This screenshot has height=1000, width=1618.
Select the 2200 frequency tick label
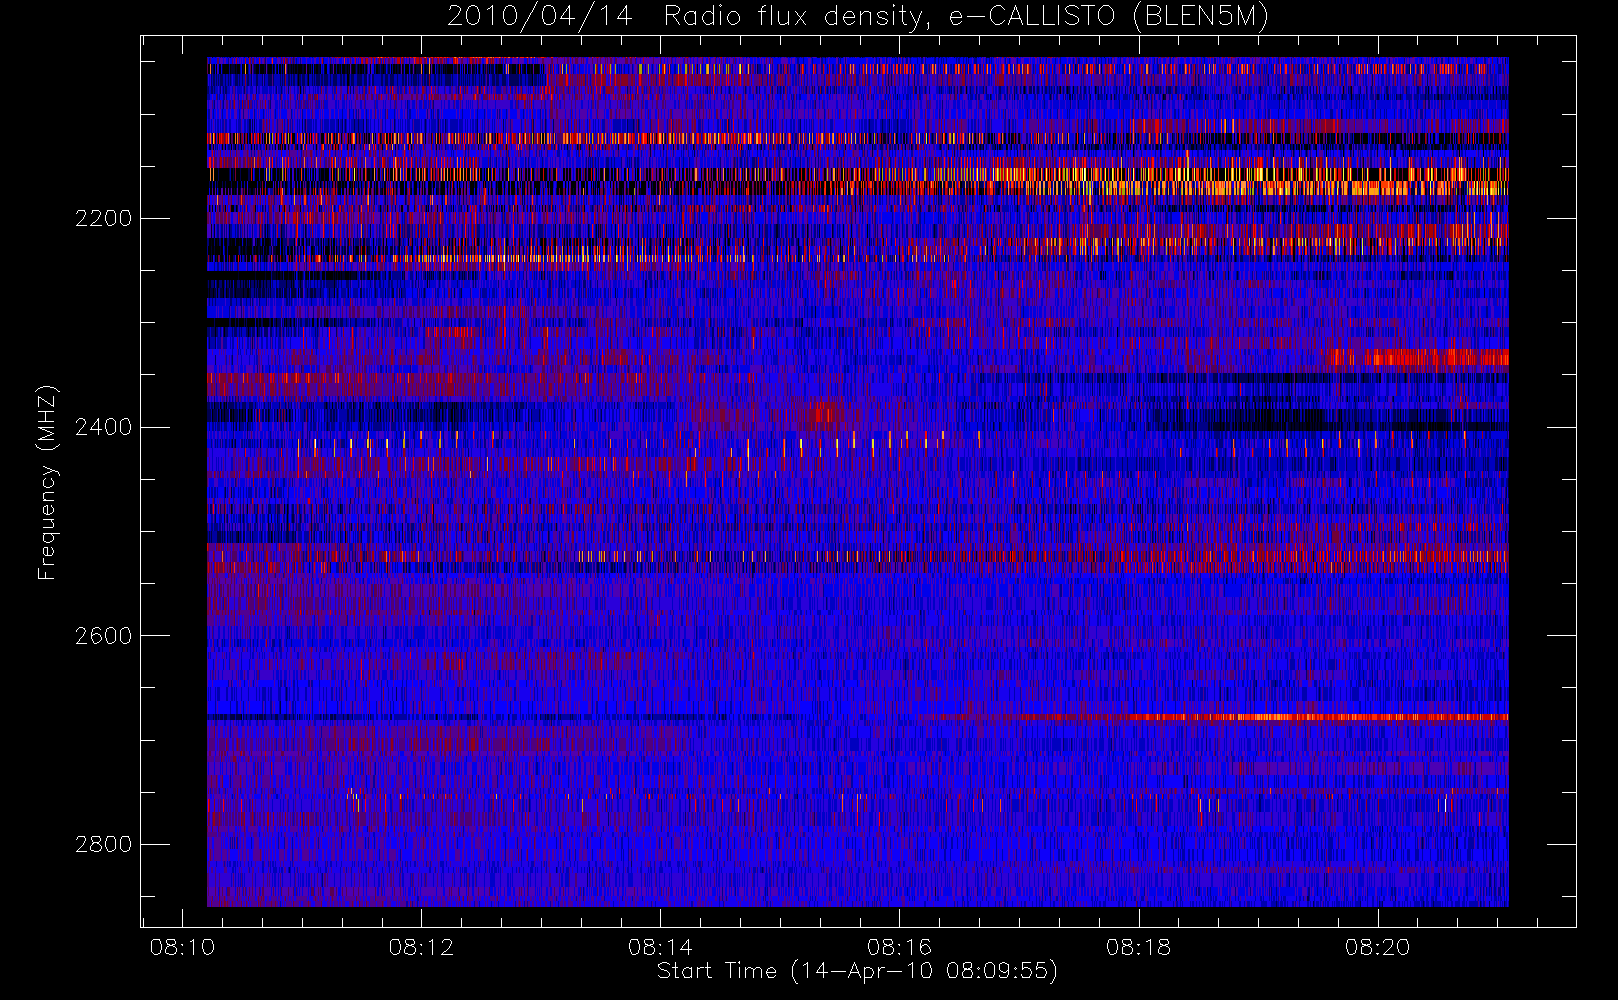coord(104,218)
